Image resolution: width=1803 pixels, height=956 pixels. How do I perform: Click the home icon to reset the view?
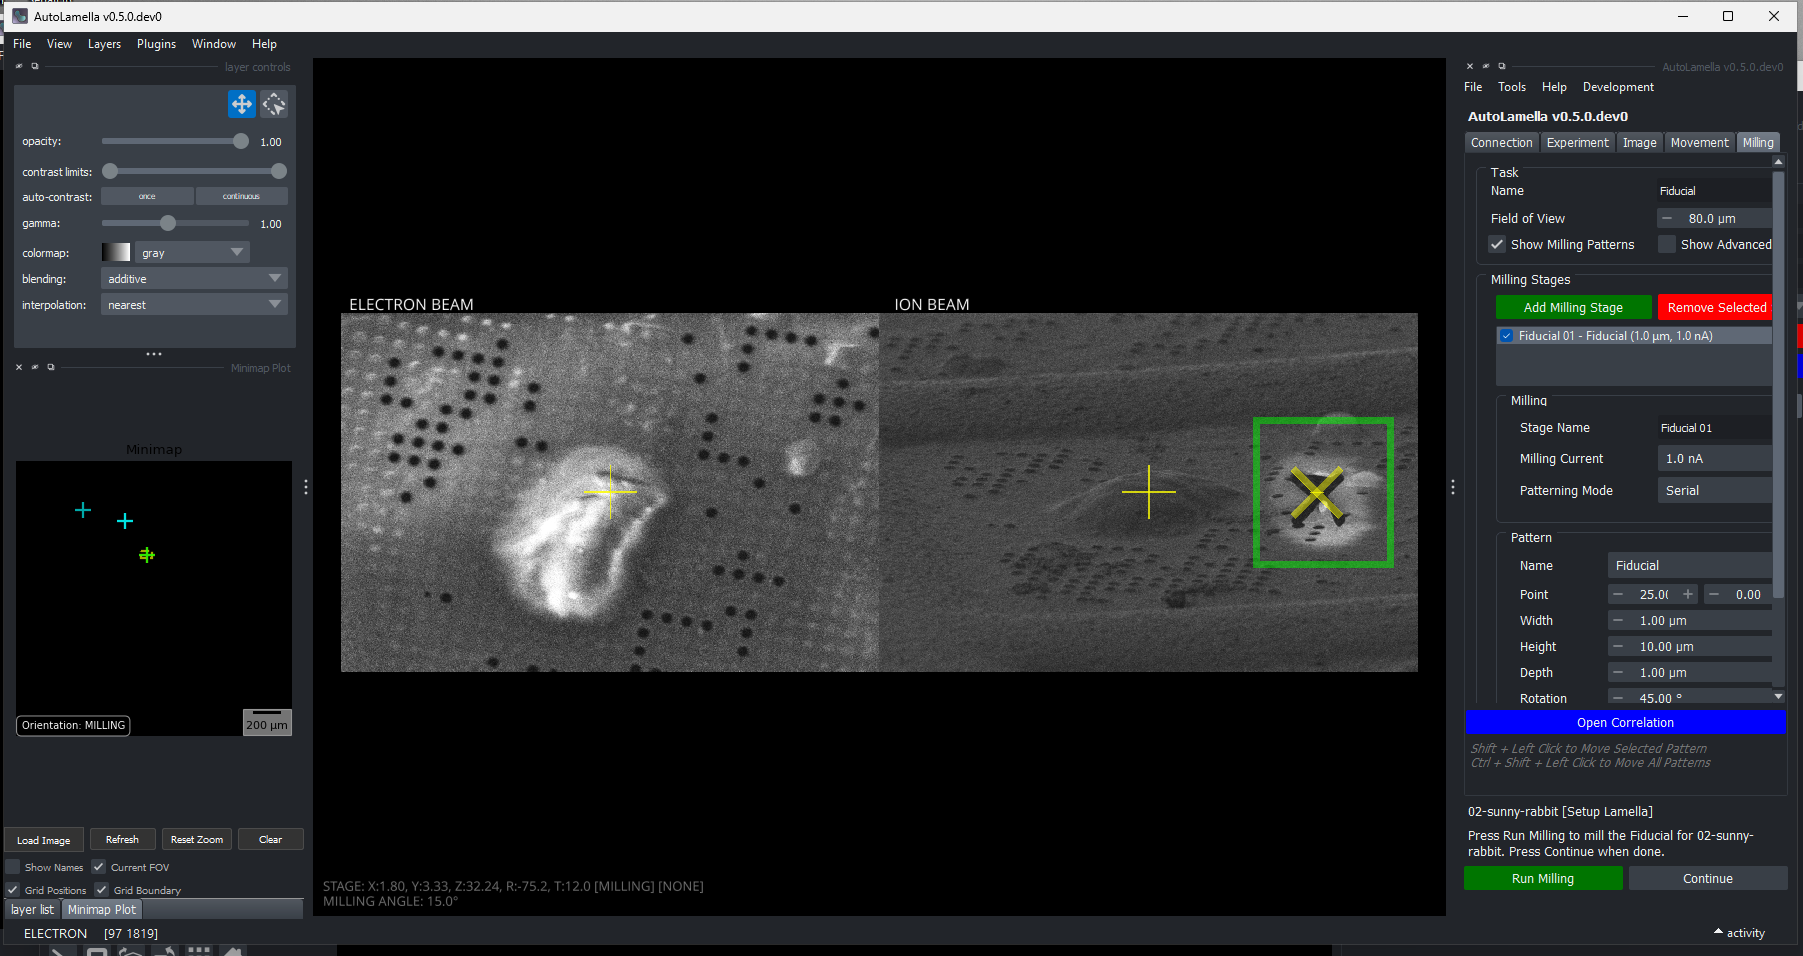[231, 951]
